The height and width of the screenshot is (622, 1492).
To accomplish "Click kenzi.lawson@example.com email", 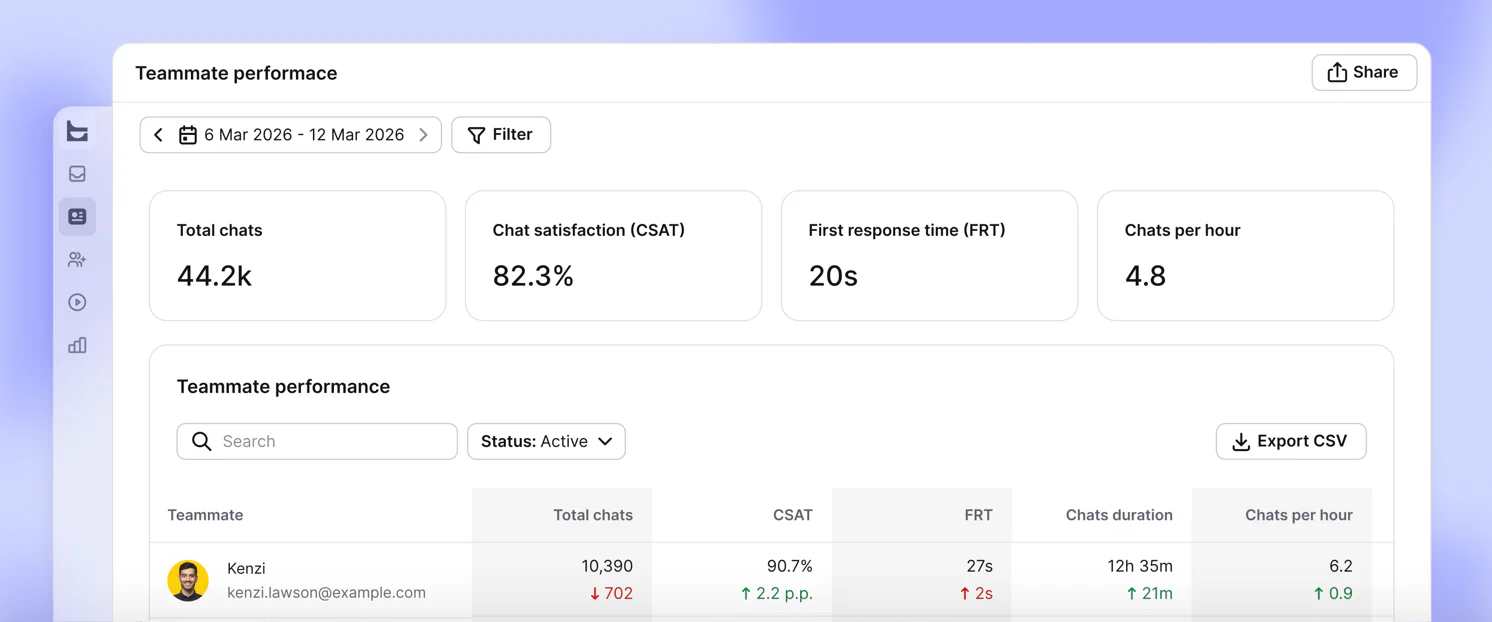I will (326, 593).
